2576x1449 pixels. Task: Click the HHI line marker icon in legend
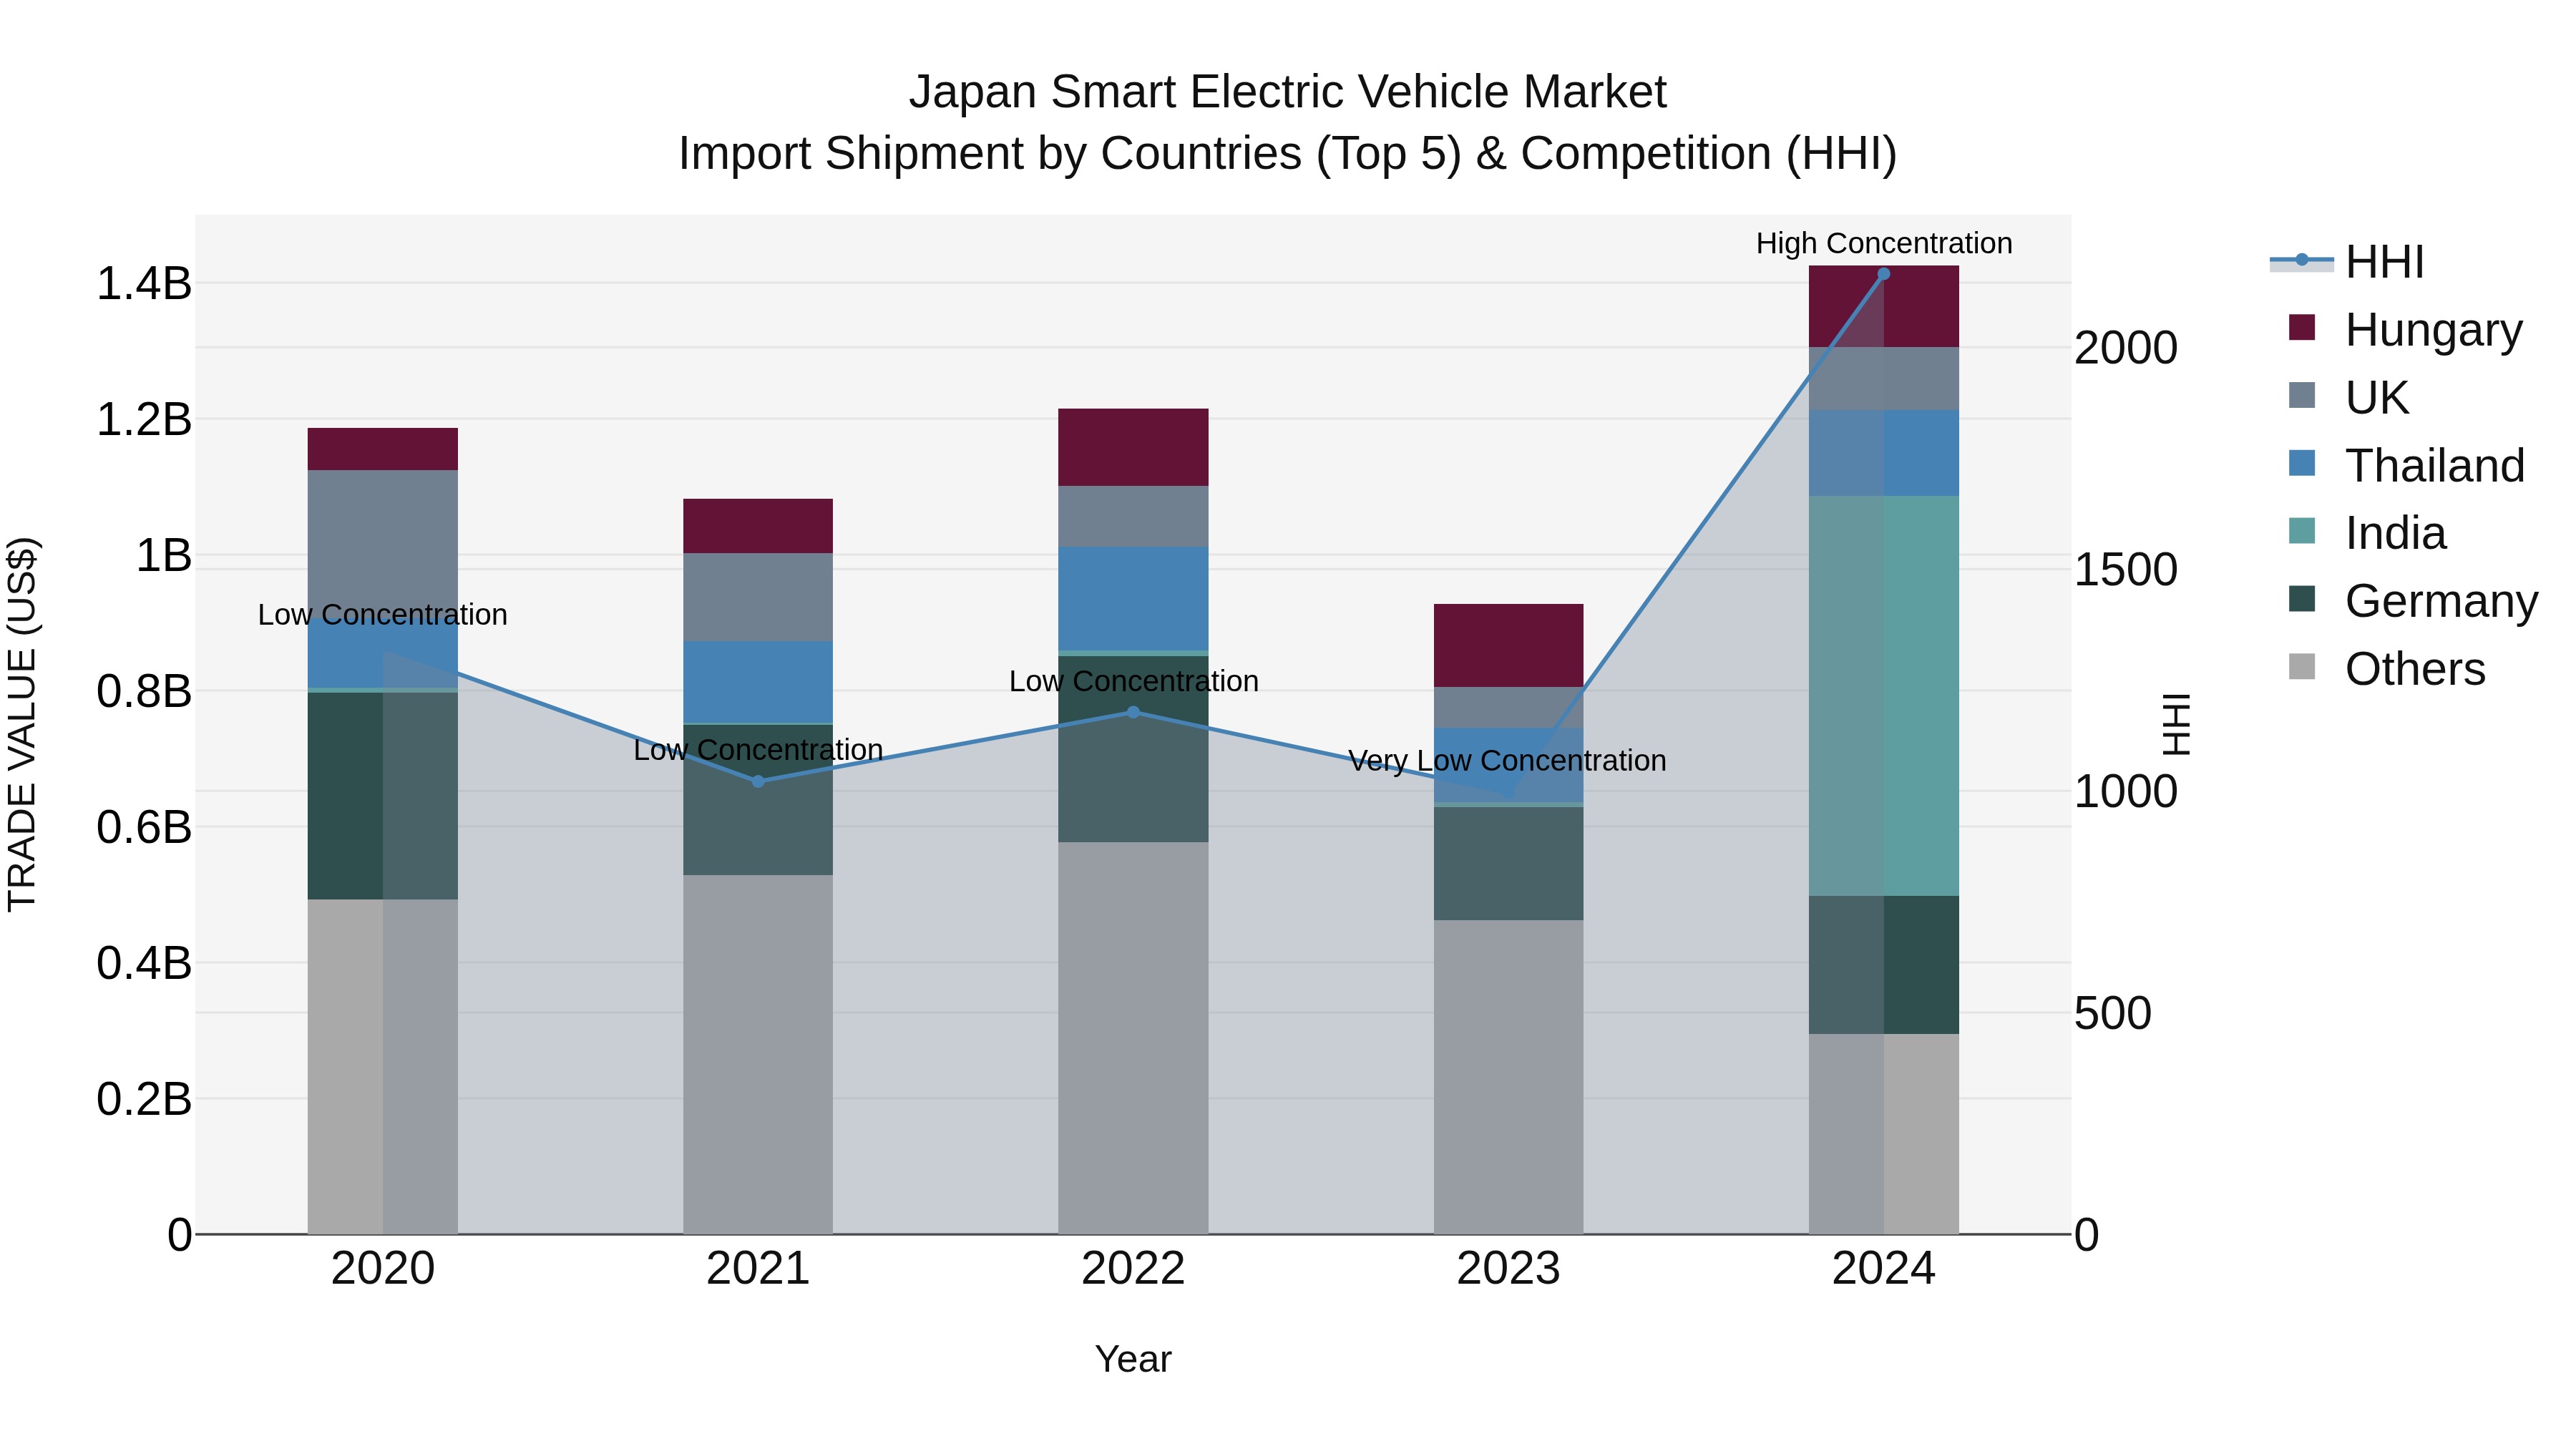pyautogui.click(x=2302, y=260)
